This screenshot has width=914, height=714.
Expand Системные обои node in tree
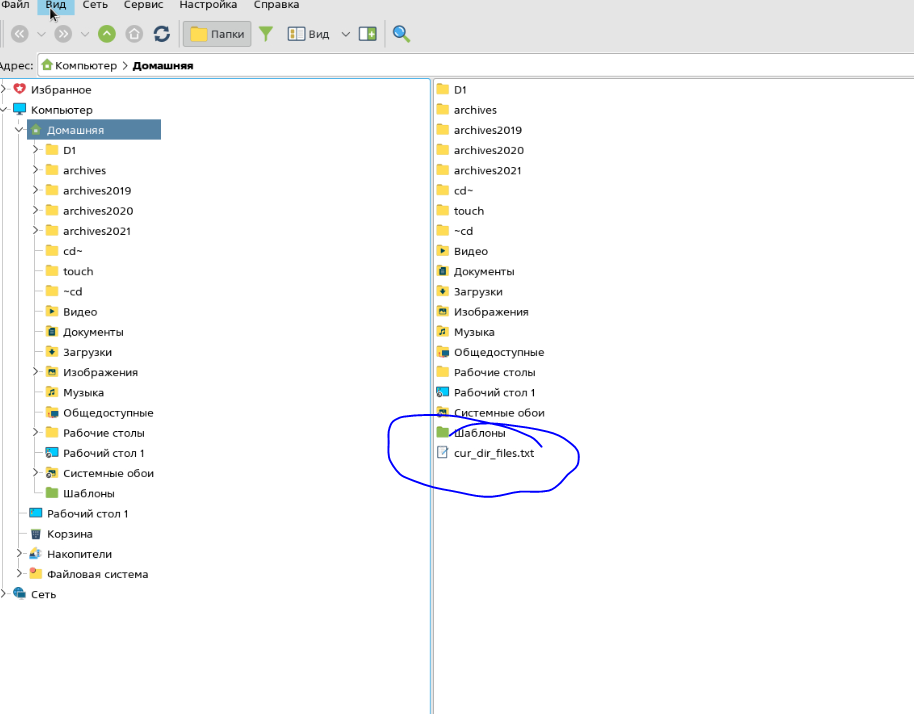(x=36, y=473)
